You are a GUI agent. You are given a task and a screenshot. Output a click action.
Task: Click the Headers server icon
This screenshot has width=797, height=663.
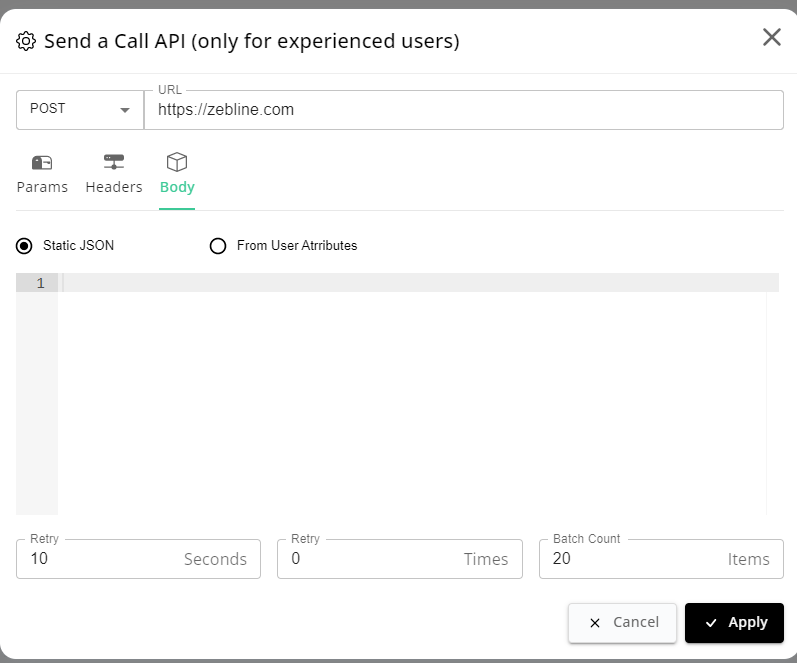click(x=114, y=162)
